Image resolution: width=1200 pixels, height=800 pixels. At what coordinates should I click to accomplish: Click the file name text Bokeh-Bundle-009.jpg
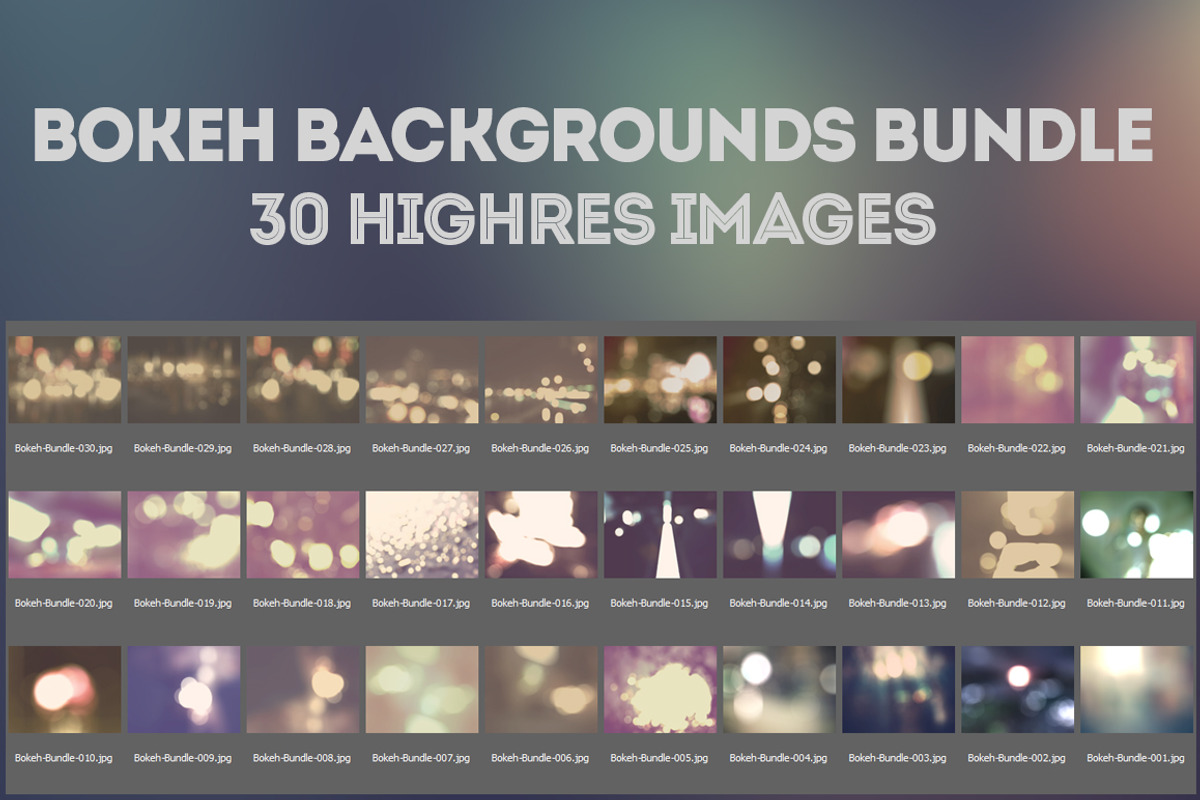(x=183, y=759)
